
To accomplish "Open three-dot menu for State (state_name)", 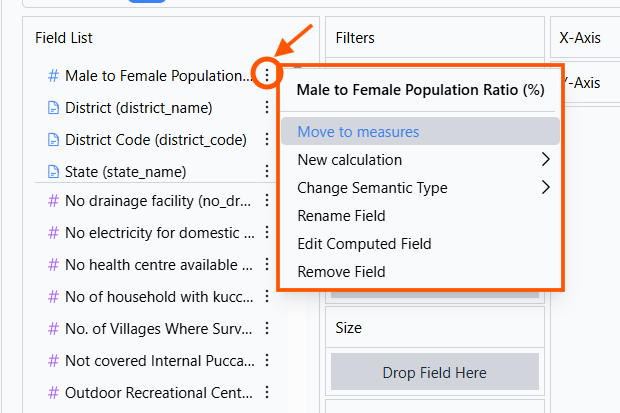I will pyautogui.click(x=266, y=171).
